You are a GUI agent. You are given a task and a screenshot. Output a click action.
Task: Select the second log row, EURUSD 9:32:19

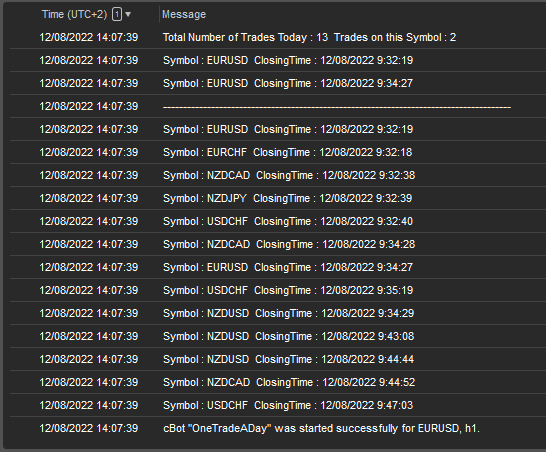click(278, 60)
